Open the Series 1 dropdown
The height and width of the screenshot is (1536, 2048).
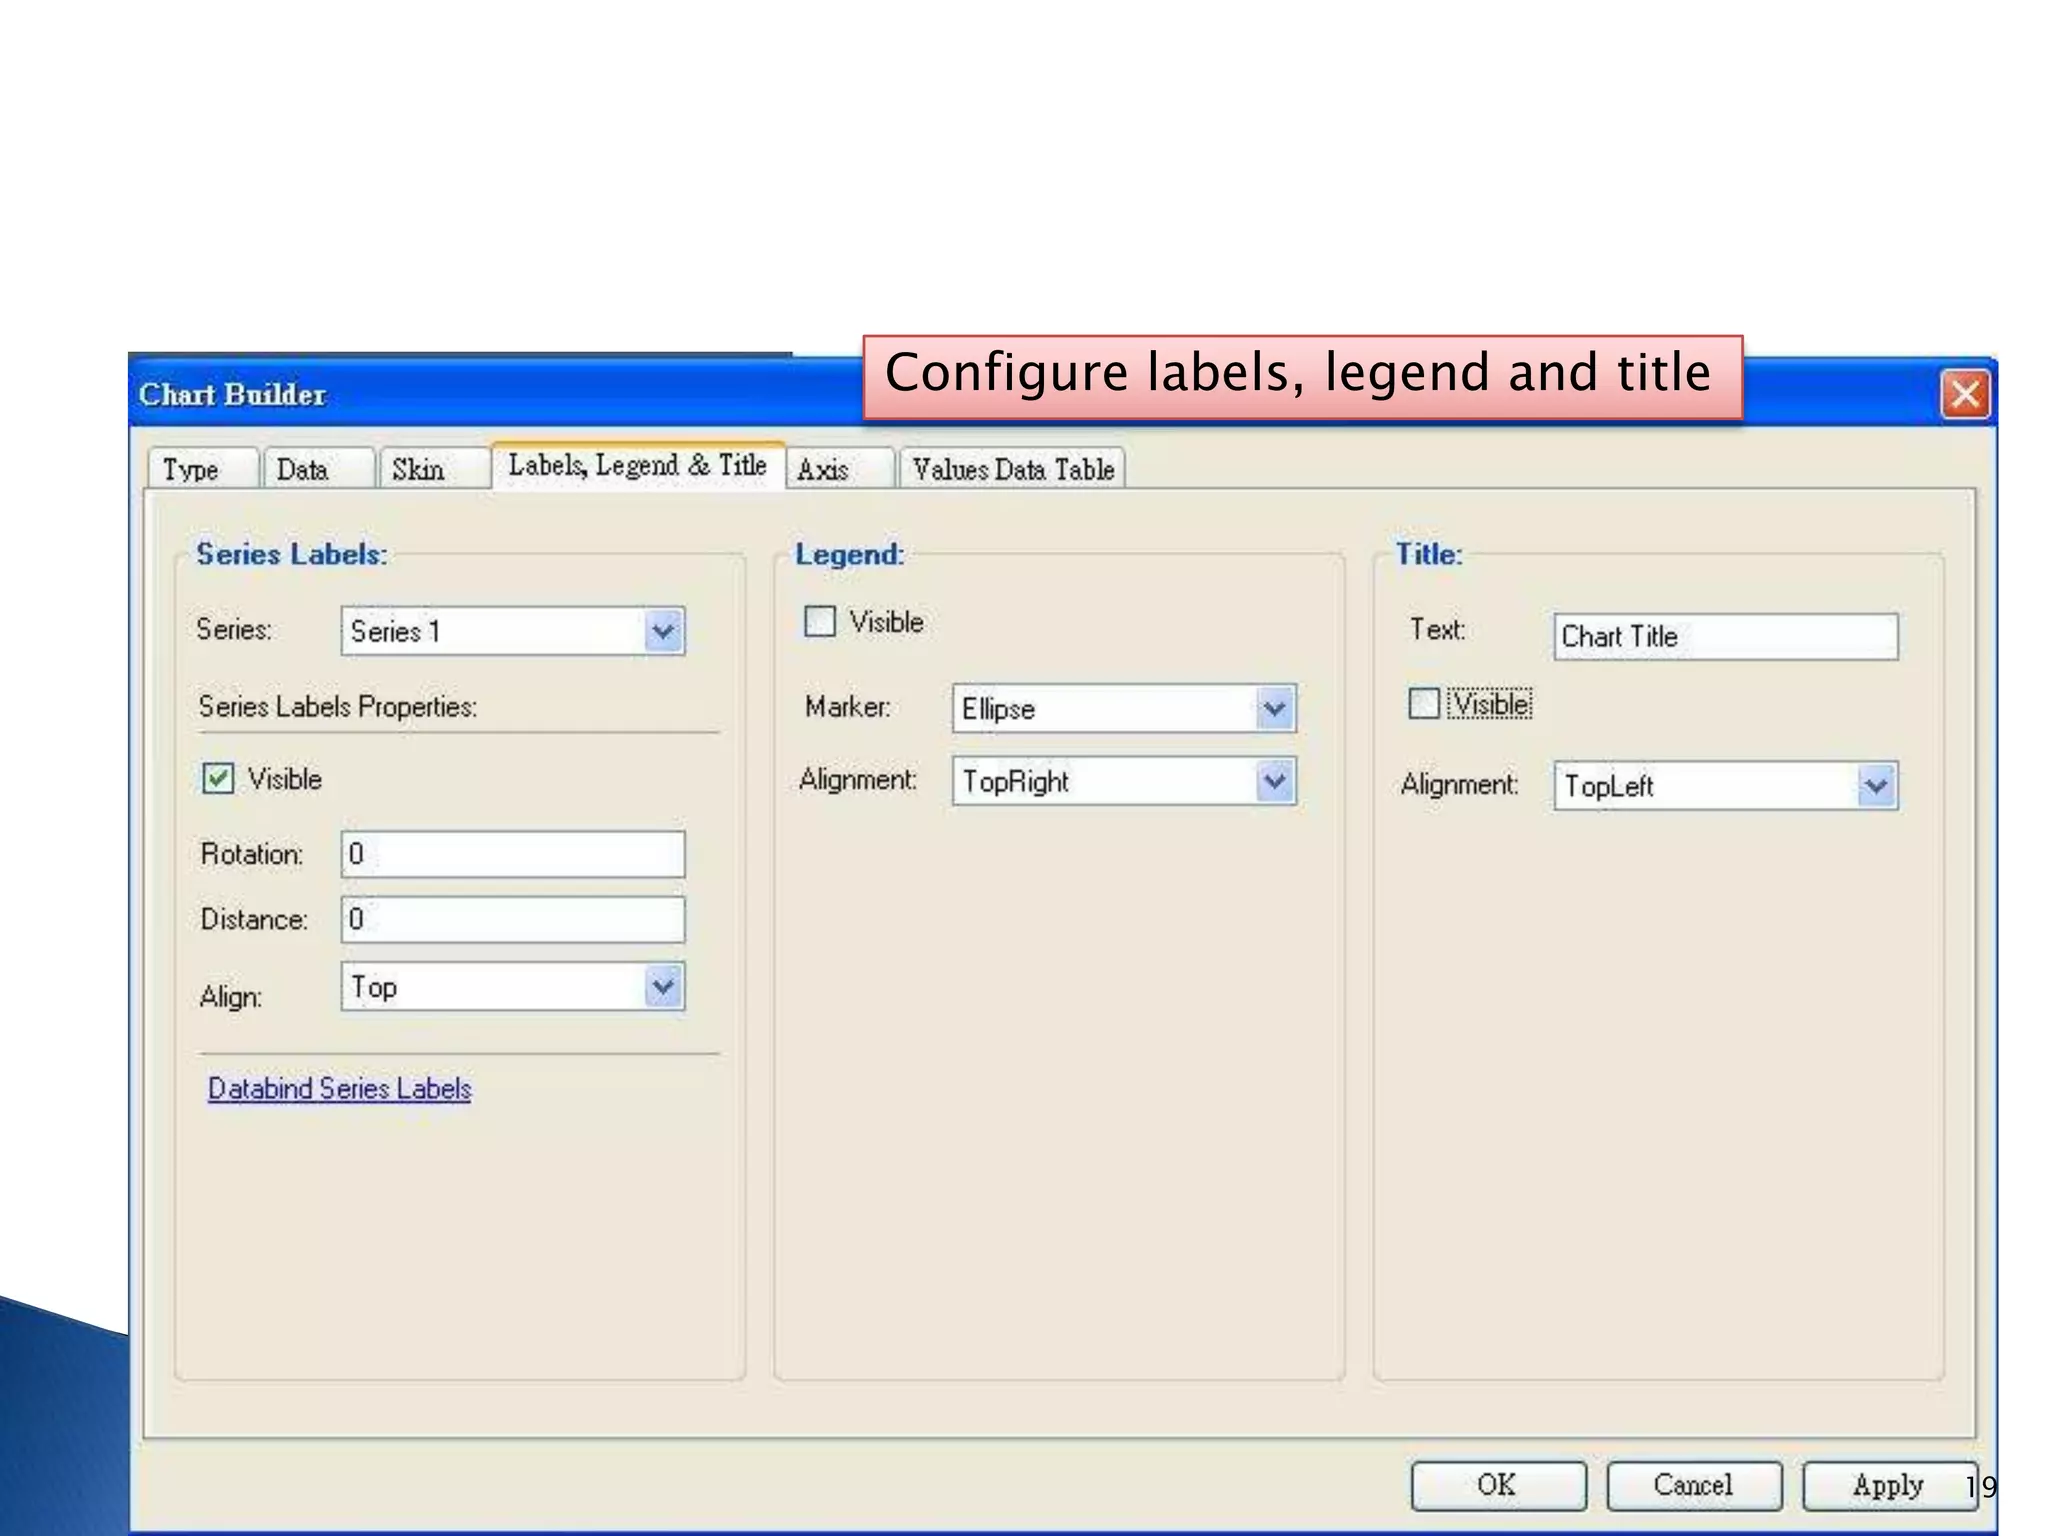pos(663,631)
